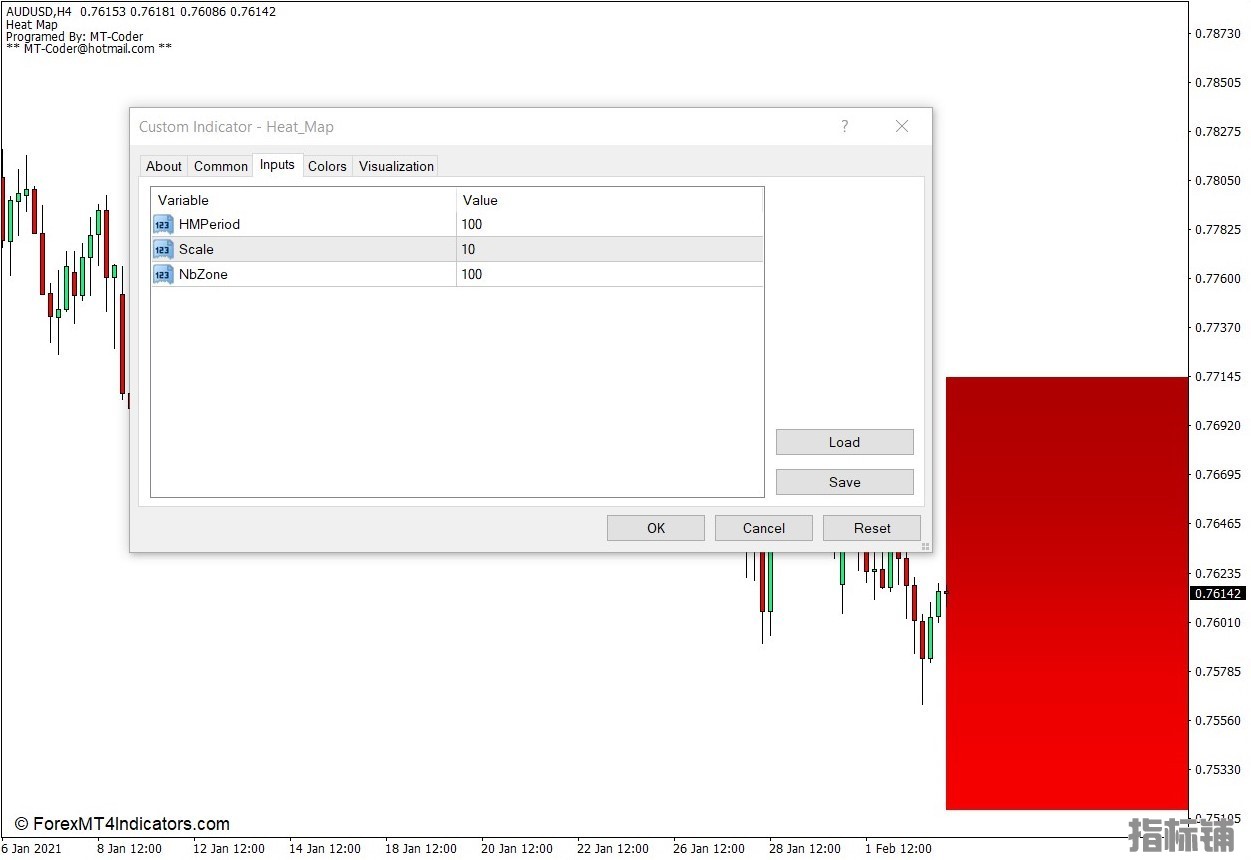This screenshot has height=860, width=1251.
Task: Click the Load button
Action: (845, 442)
